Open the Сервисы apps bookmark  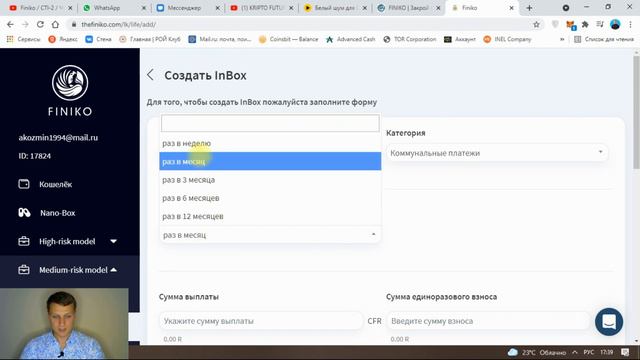pyautogui.click(x=23, y=39)
